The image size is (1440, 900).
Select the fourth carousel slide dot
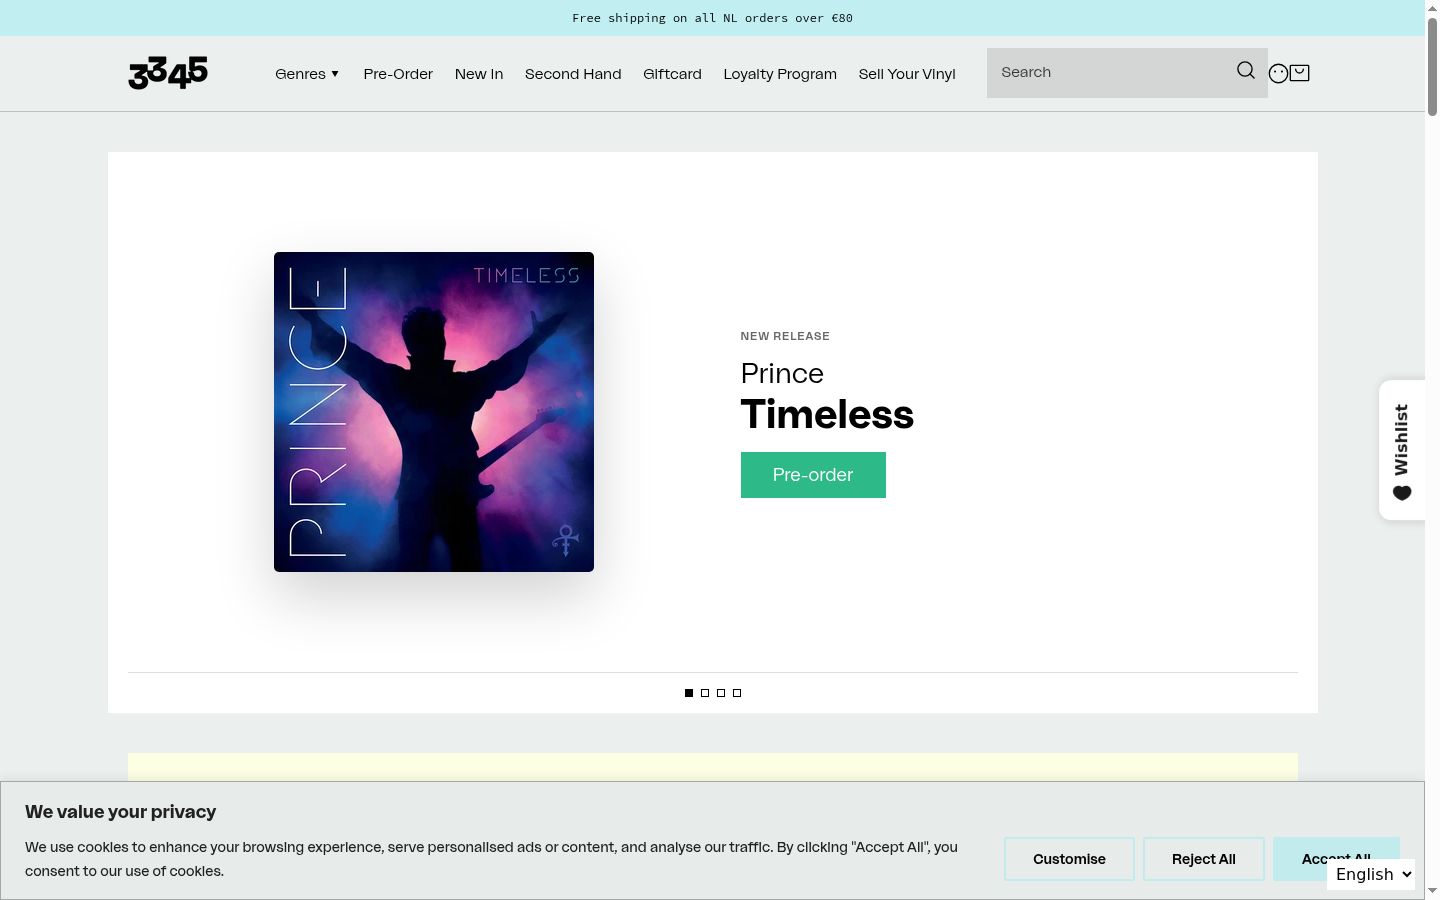[737, 693]
